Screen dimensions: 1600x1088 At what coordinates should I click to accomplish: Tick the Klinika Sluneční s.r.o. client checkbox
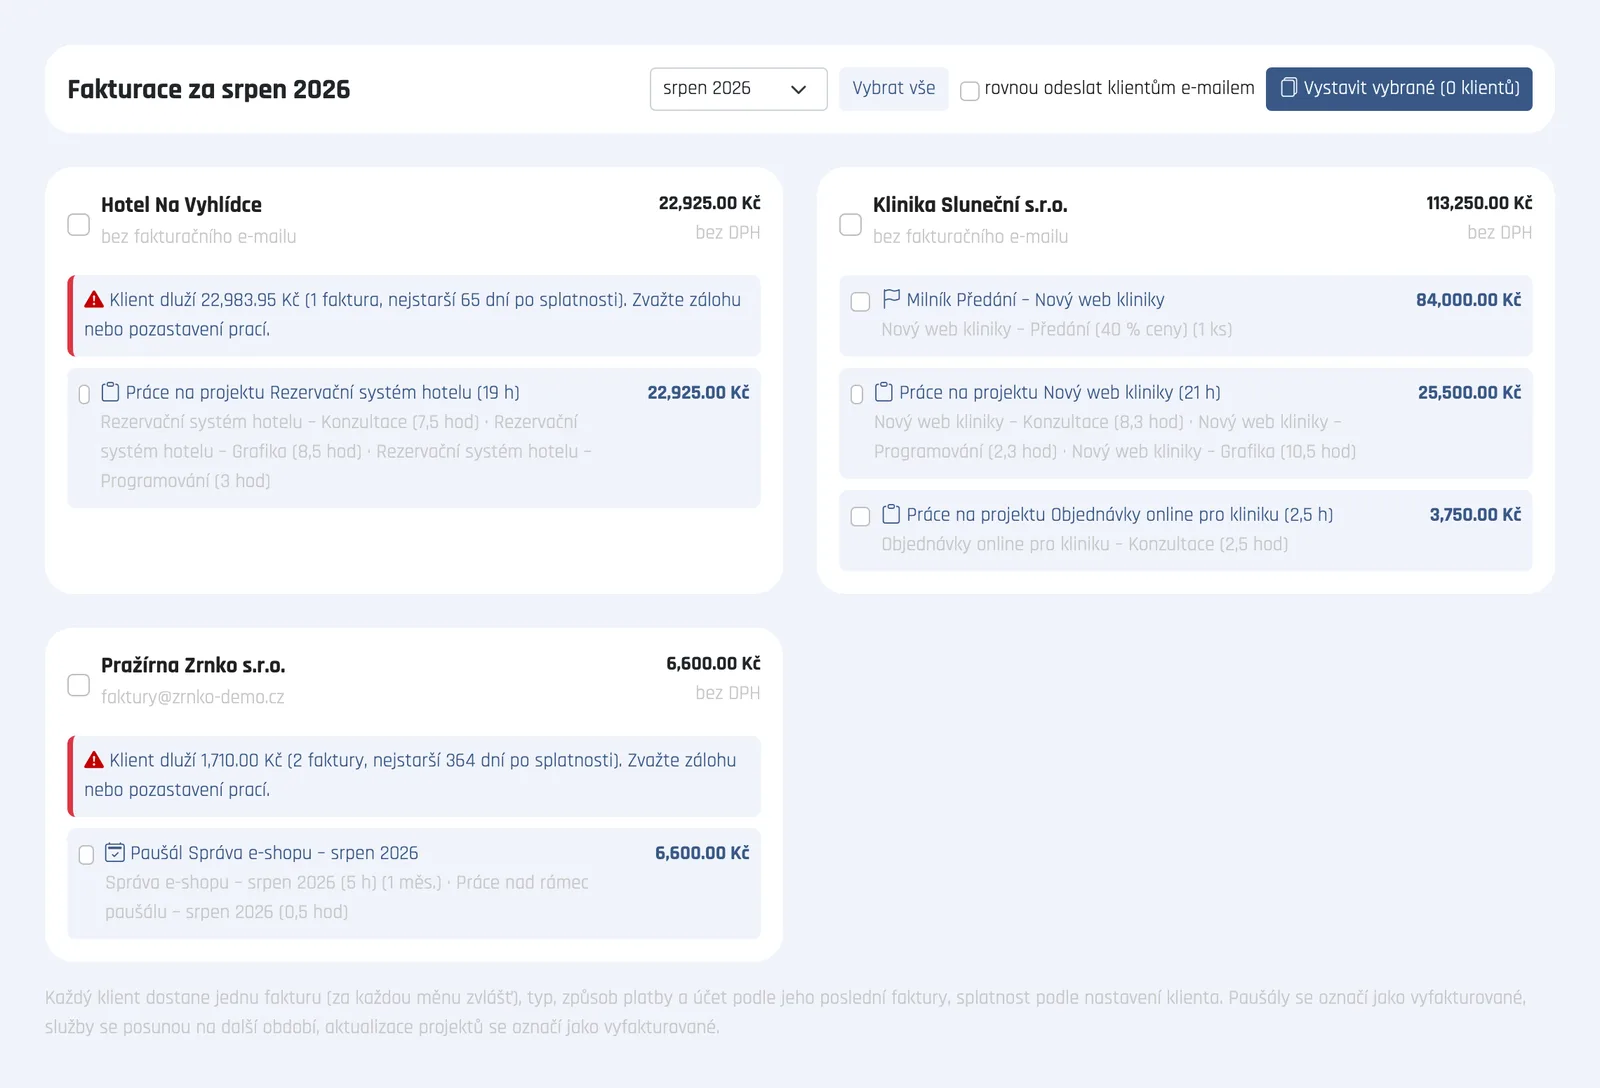[x=851, y=224]
